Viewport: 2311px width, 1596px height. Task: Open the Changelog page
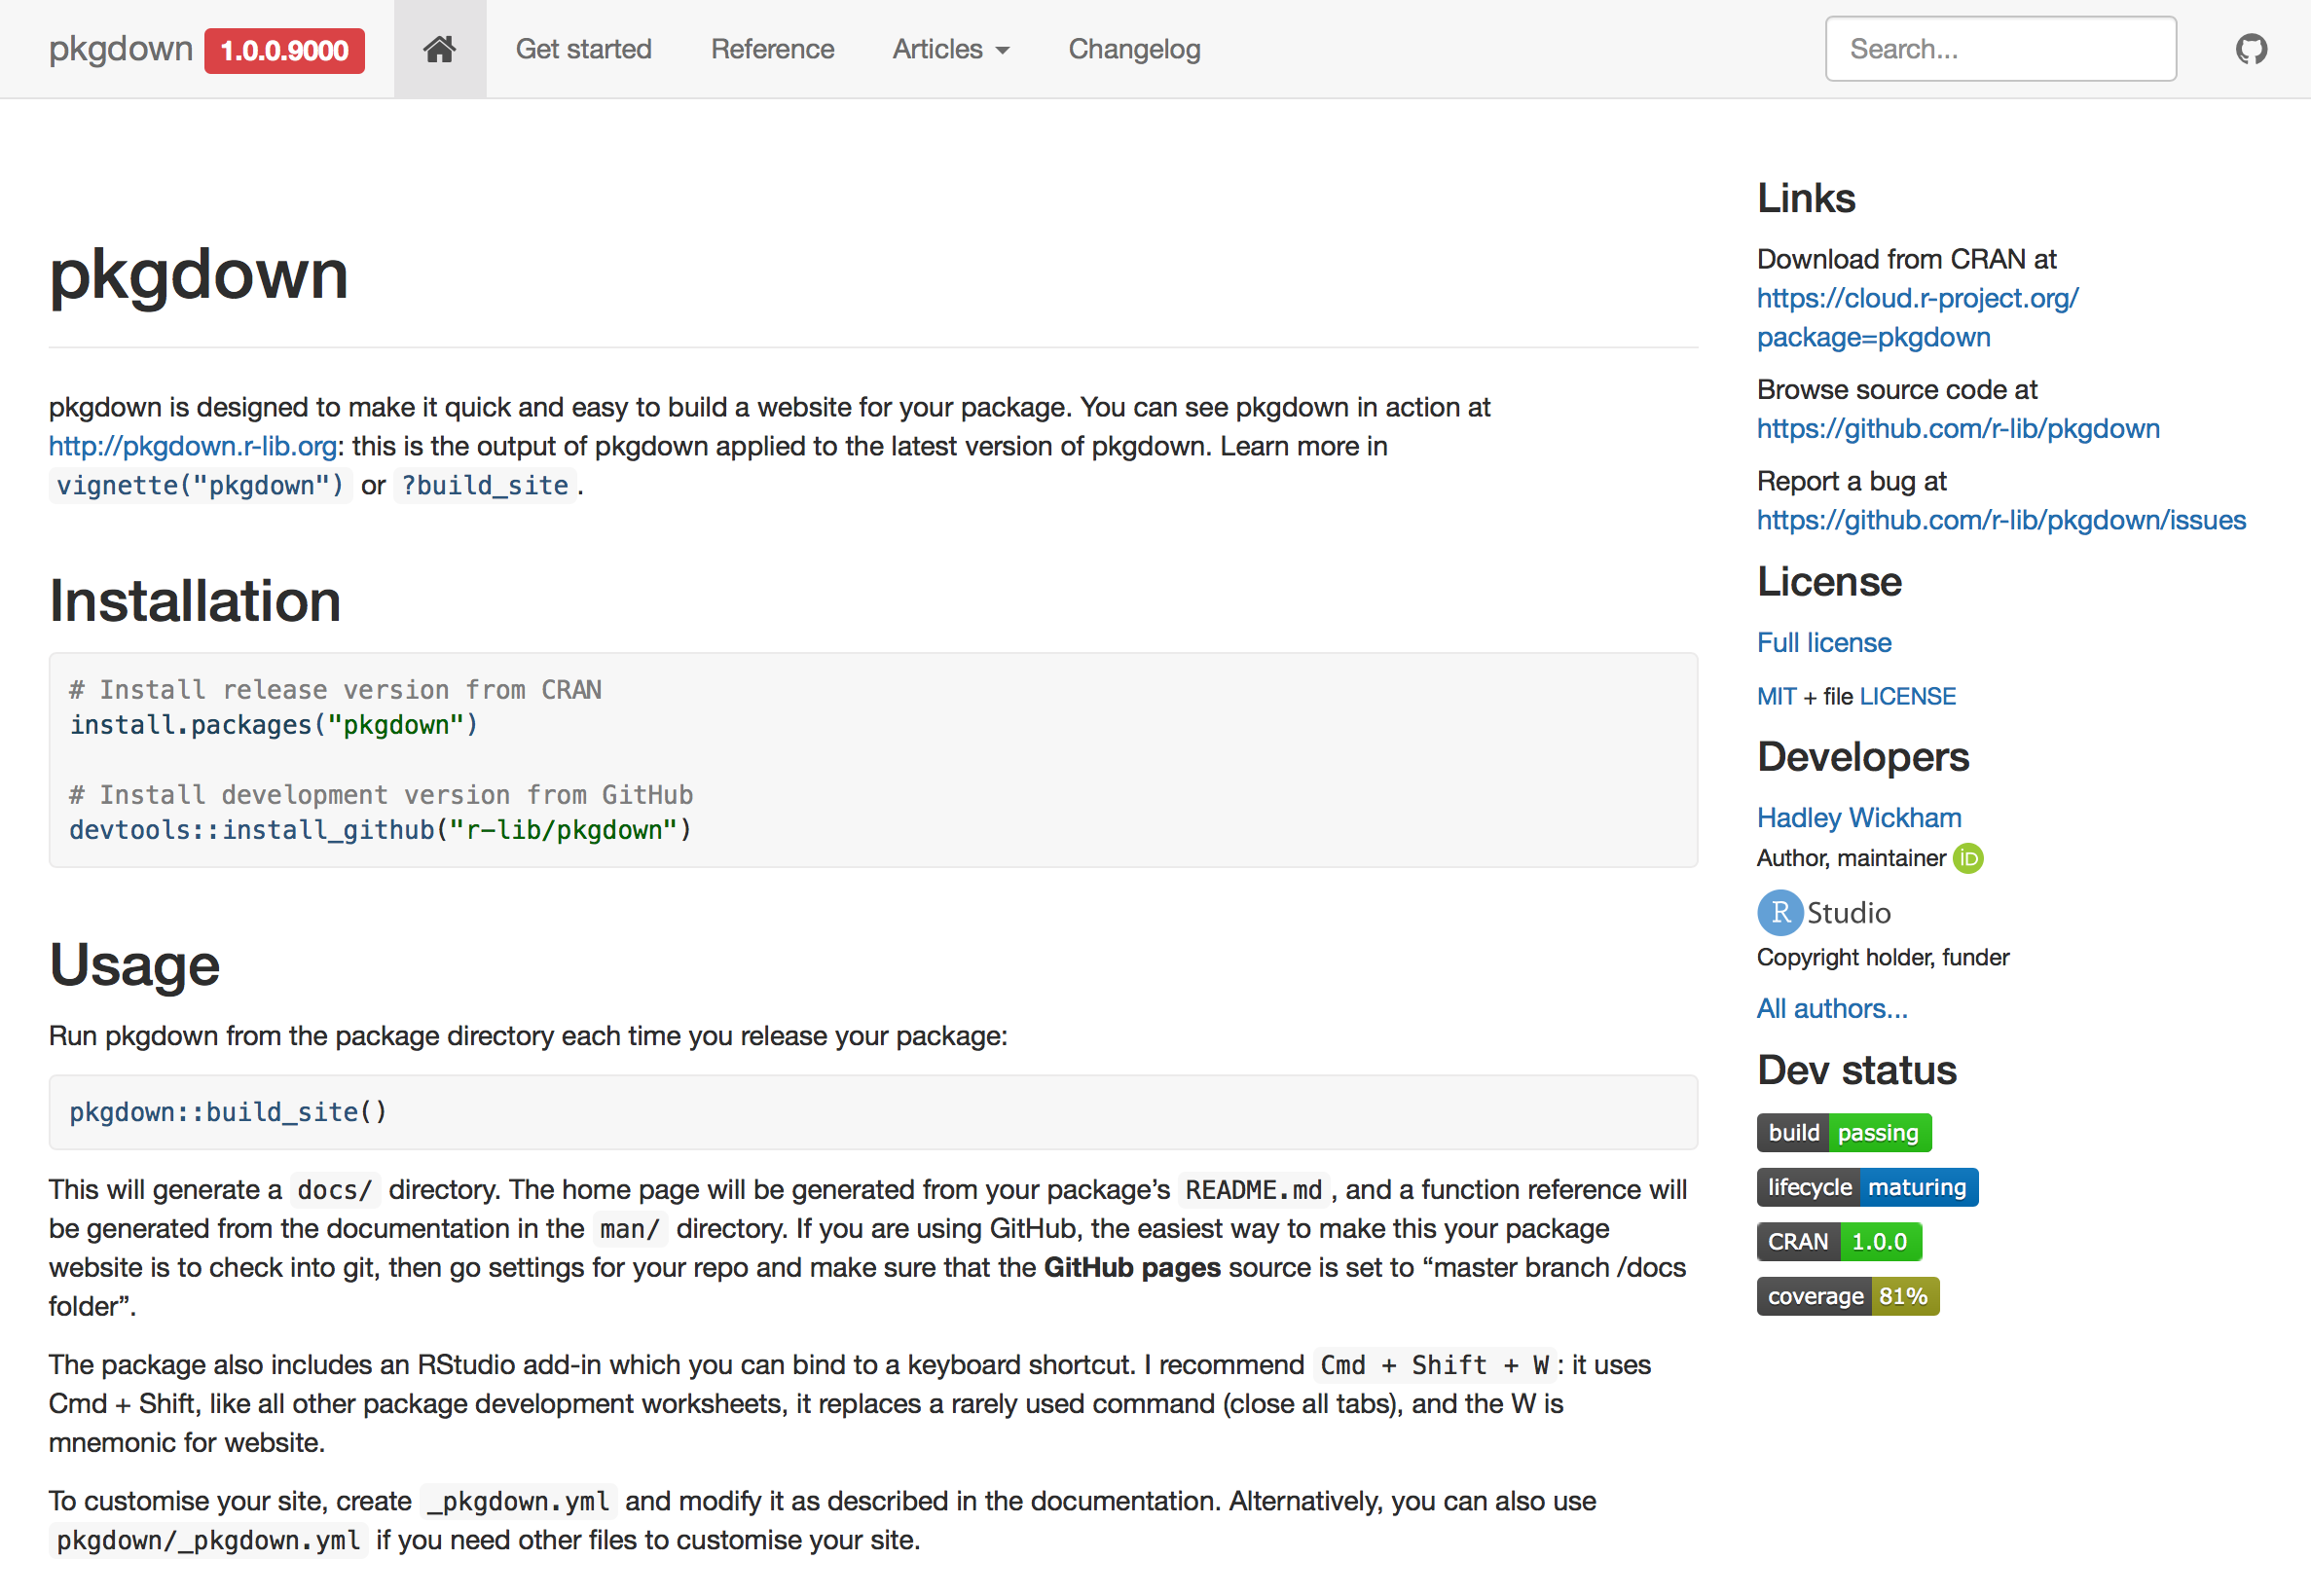point(1134,49)
